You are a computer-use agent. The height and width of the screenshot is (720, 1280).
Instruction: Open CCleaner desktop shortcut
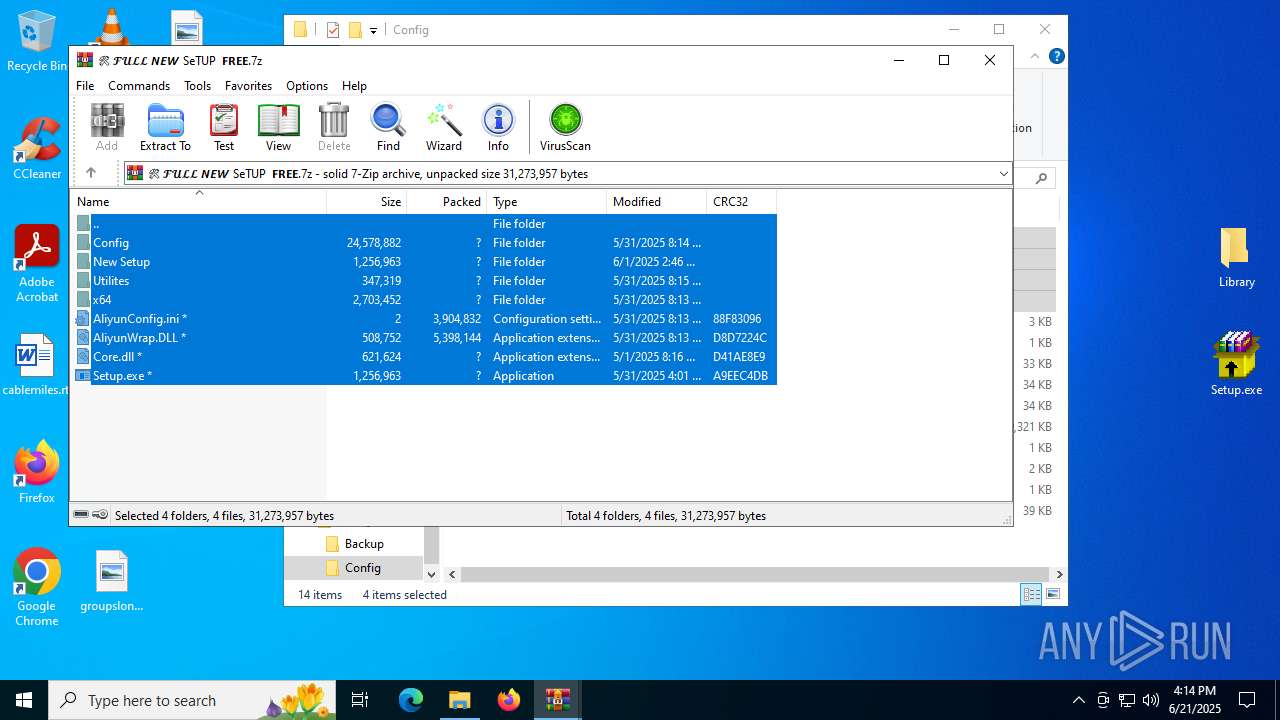pos(37,149)
